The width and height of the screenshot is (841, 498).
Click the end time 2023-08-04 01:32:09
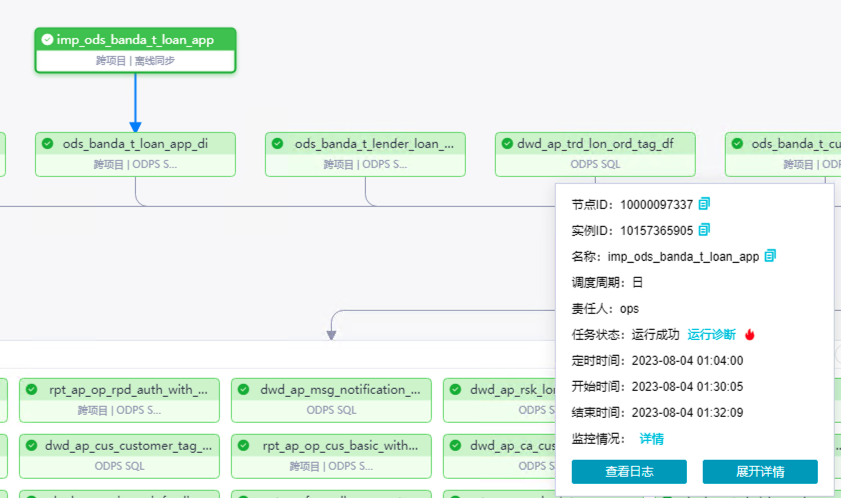coord(687,413)
